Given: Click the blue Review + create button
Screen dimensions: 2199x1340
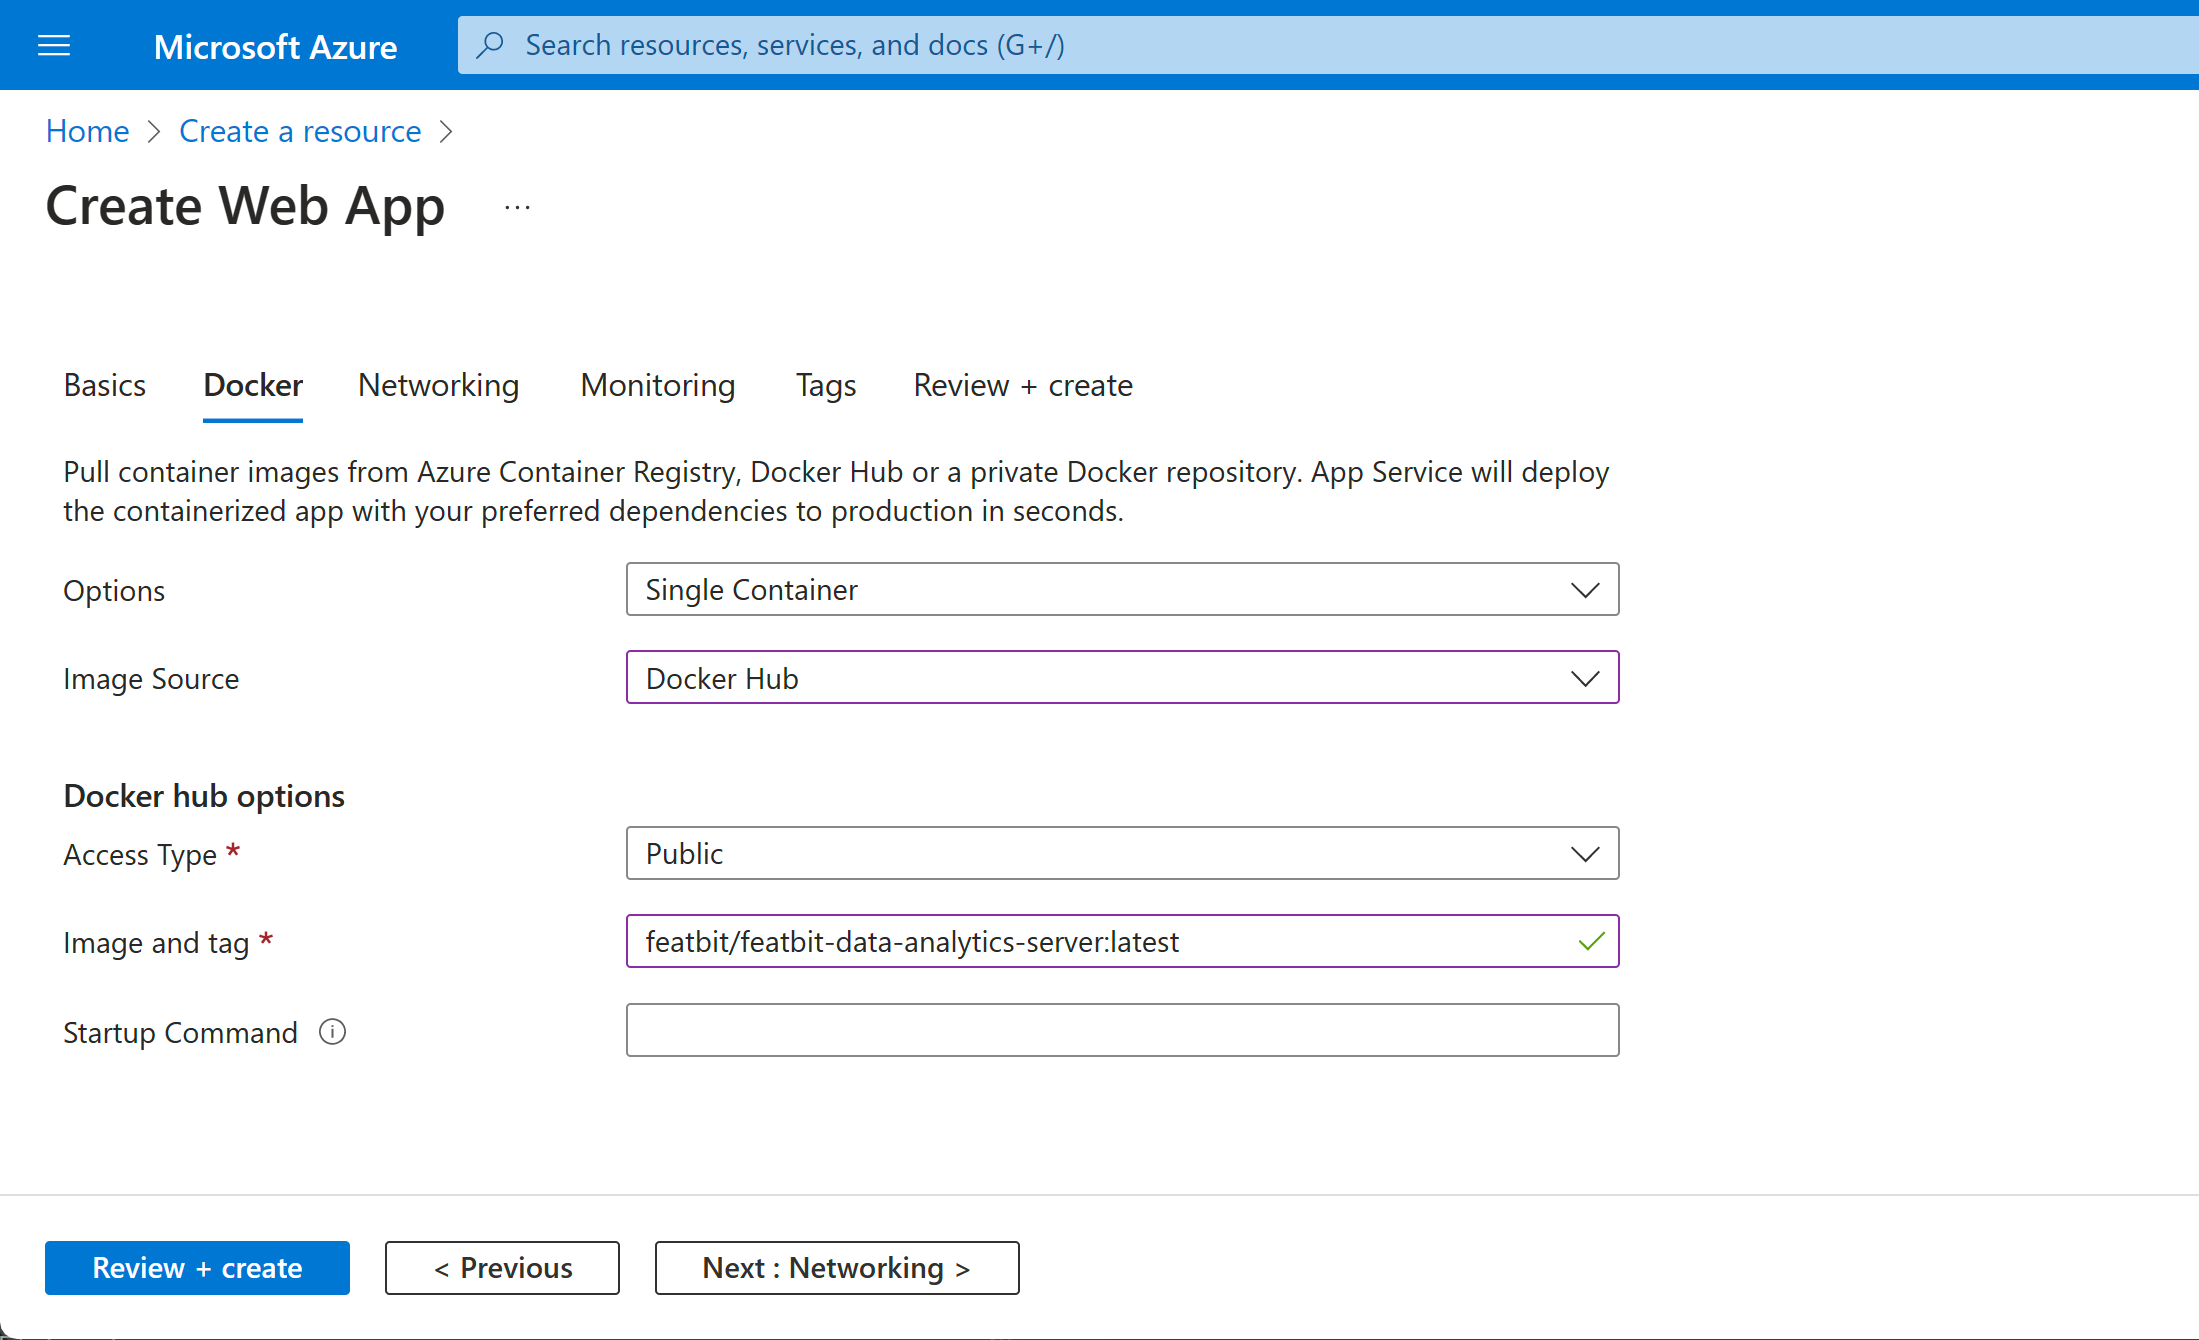Looking at the screenshot, I should (x=197, y=1268).
